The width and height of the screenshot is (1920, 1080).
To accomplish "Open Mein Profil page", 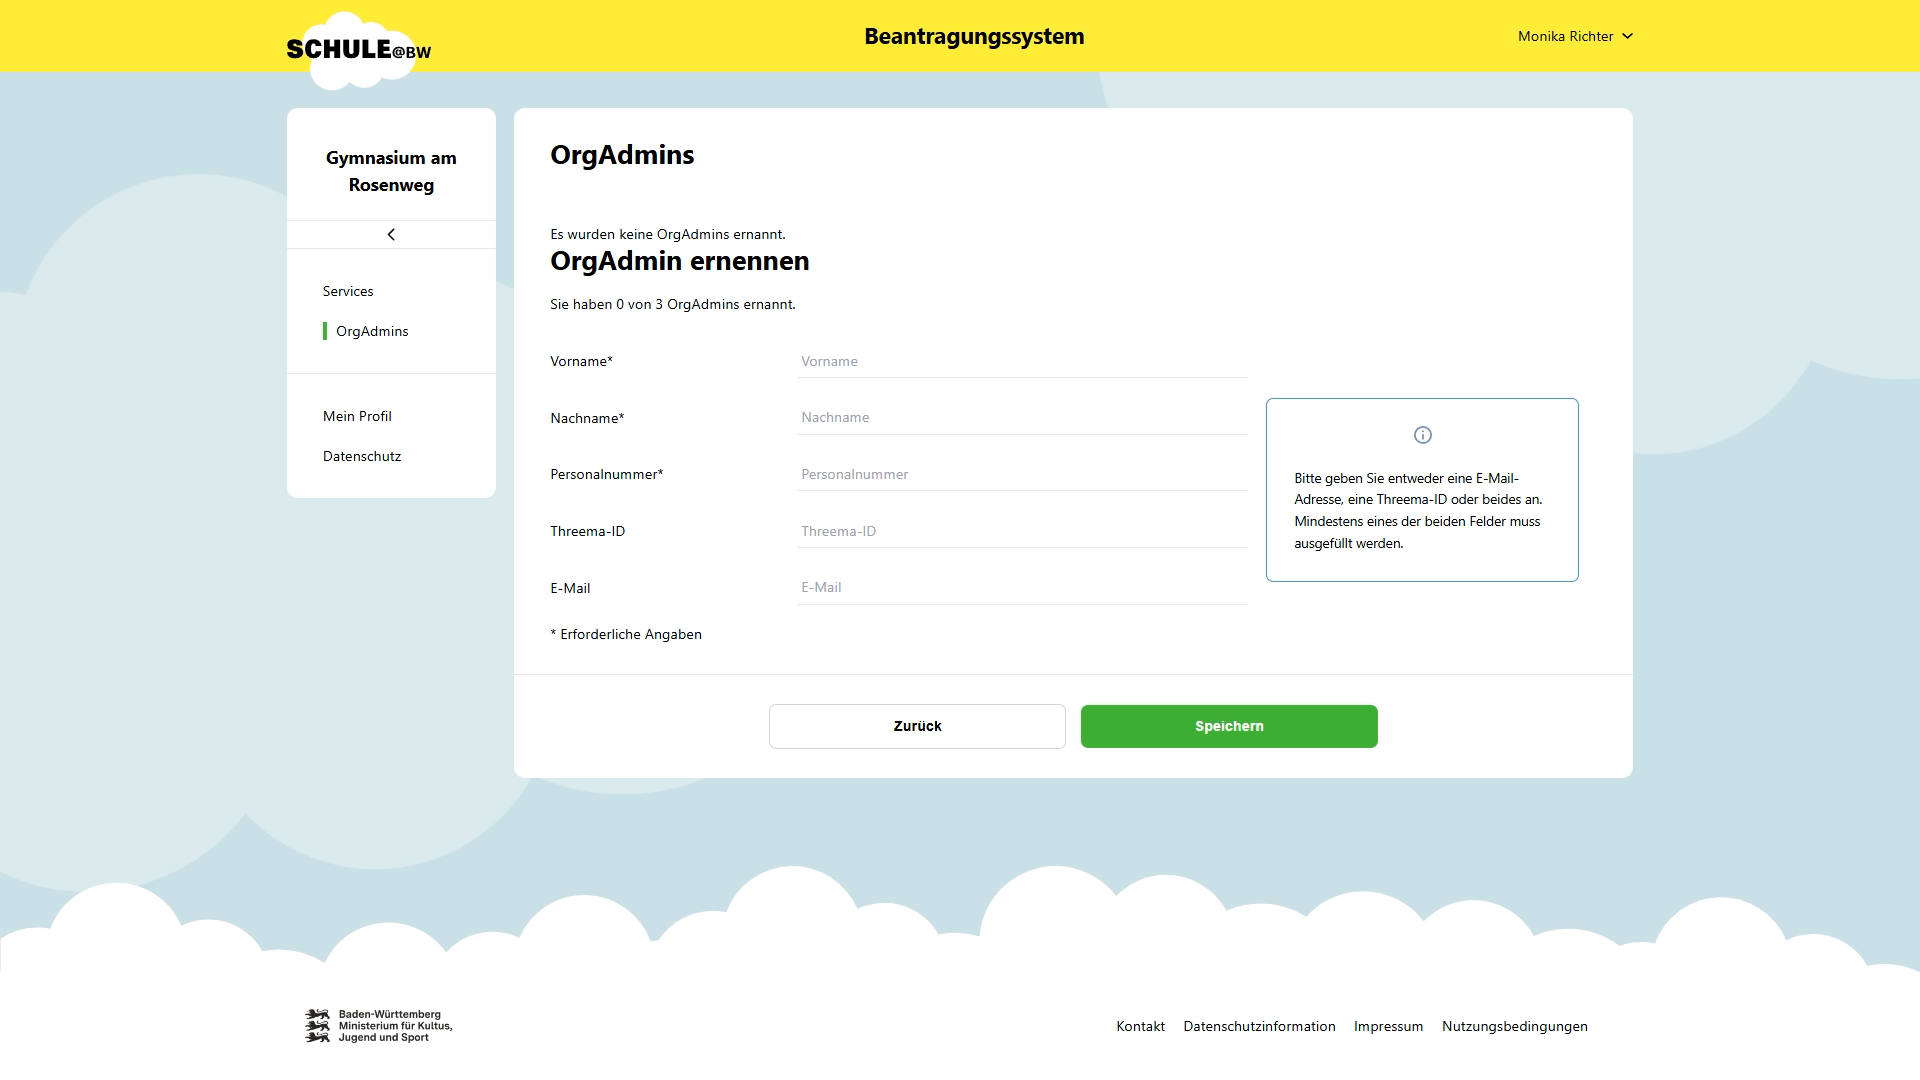I will point(357,416).
